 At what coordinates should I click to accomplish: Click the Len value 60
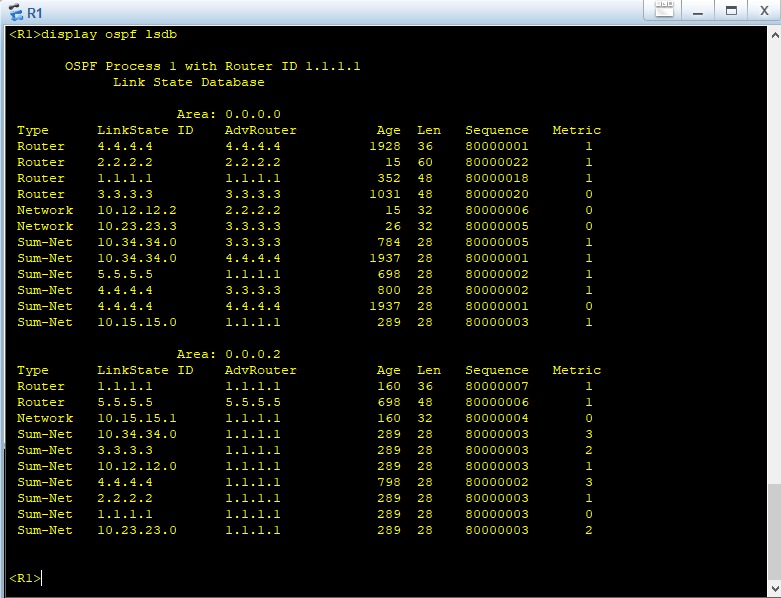tap(425, 162)
